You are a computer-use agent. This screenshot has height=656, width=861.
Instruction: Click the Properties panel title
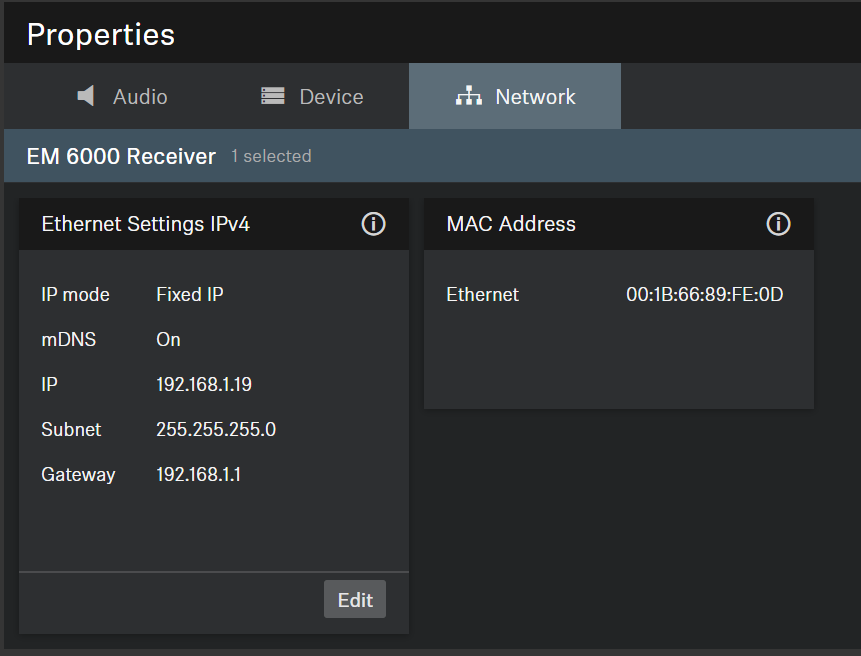101,34
